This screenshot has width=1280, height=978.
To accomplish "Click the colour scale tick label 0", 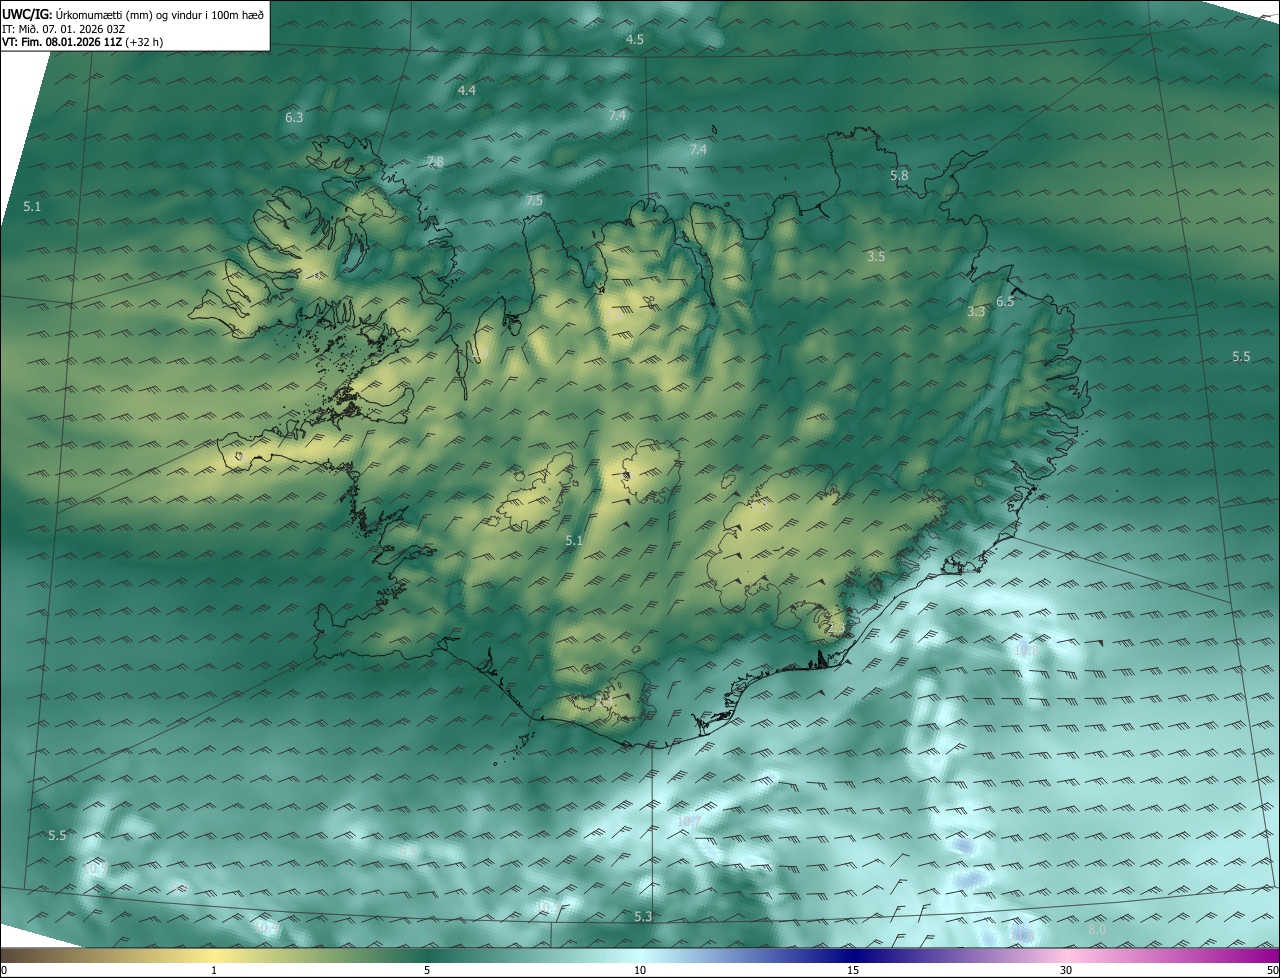I will (4, 970).
